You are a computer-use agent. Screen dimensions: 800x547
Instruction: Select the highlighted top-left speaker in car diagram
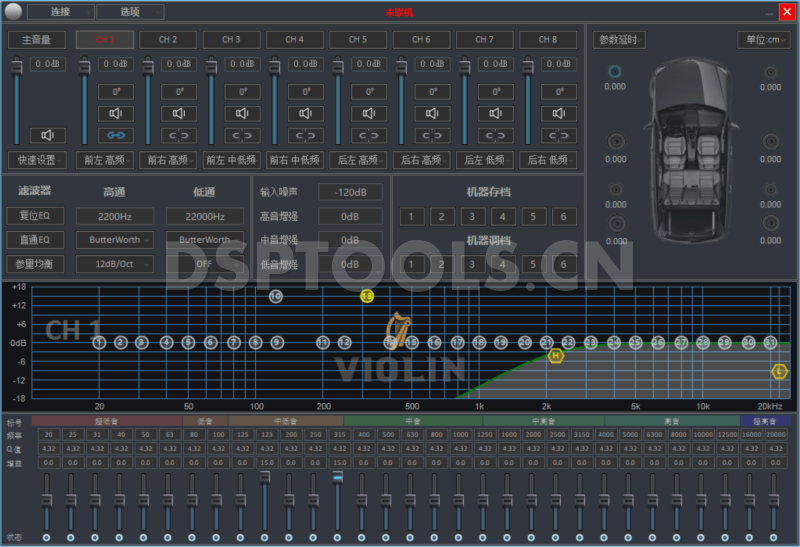tap(615, 72)
